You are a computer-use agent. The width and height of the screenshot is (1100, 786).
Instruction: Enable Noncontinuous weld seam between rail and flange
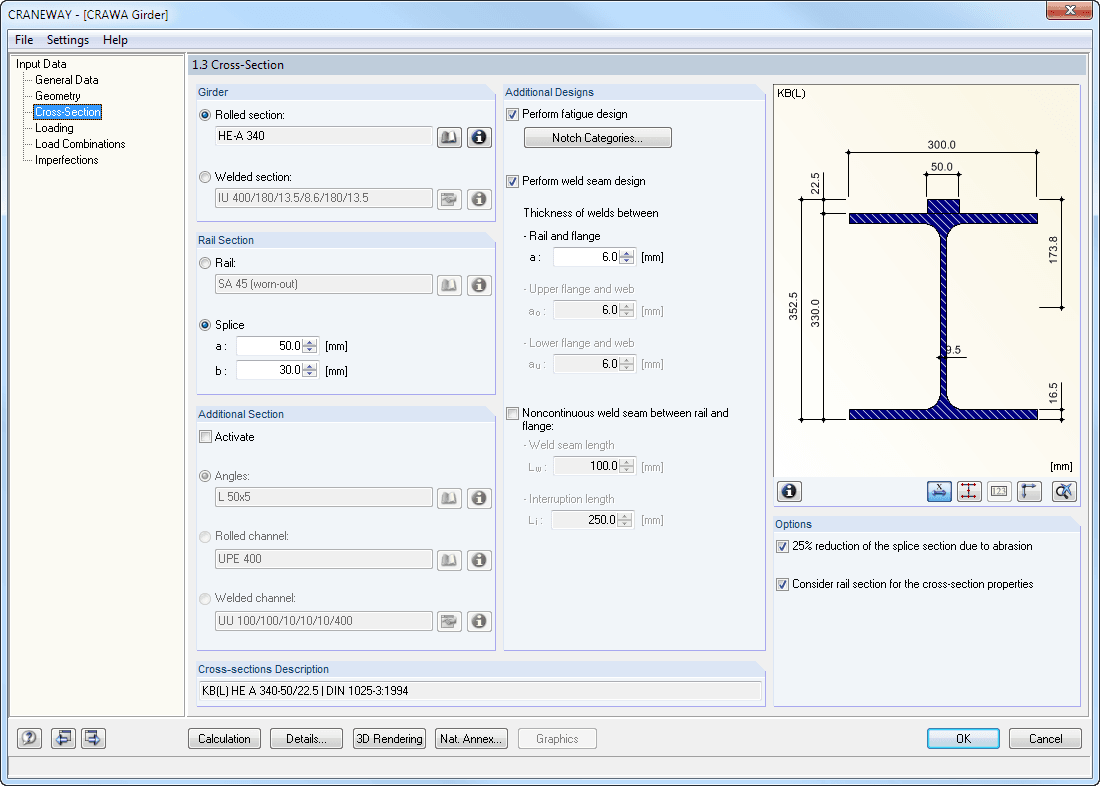(x=512, y=413)
